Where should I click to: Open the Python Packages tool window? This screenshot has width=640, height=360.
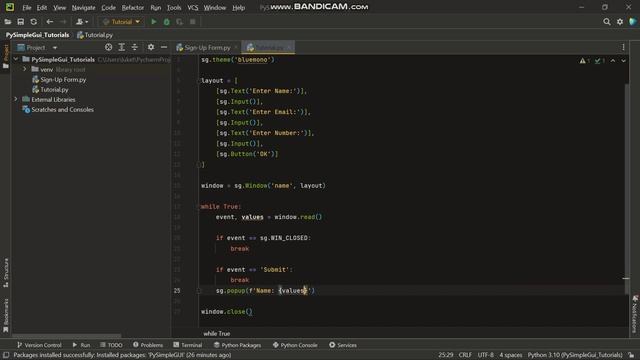[237, 345]
